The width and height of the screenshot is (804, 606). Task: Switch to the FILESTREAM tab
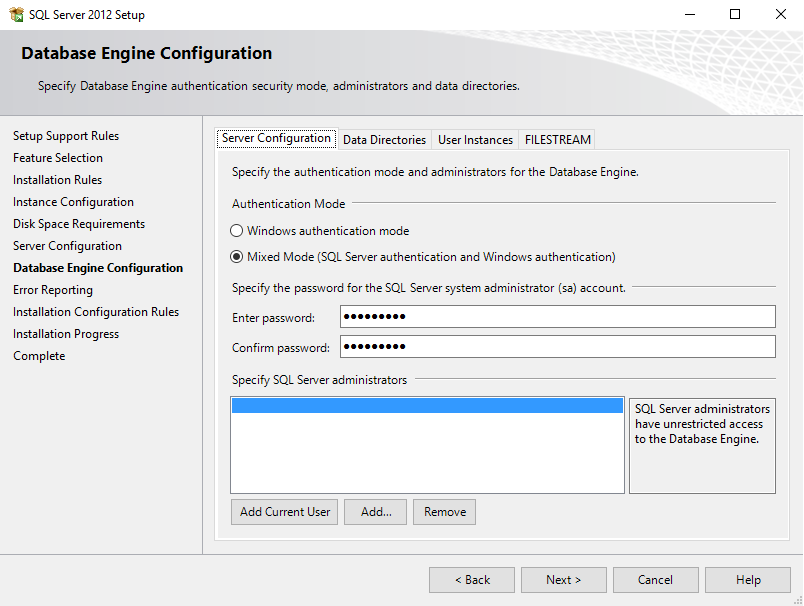pos(558,140)
